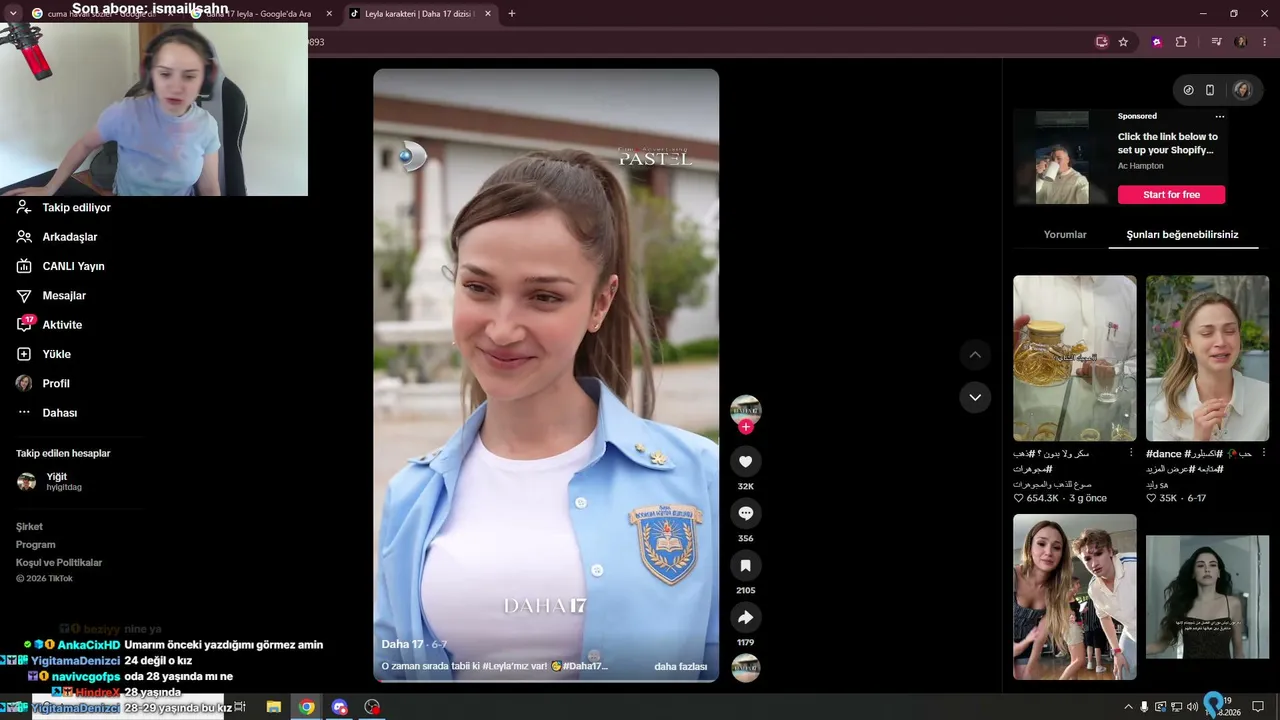
Task: Go to next video with down arrow
Action: [x=975, y=397]
